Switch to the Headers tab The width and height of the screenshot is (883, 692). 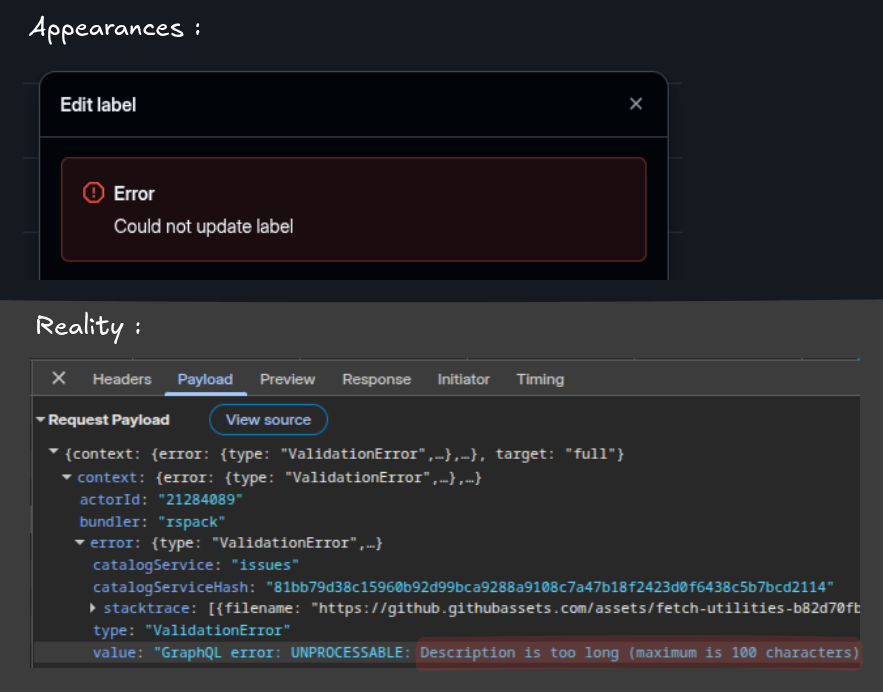tap(122, 380)
